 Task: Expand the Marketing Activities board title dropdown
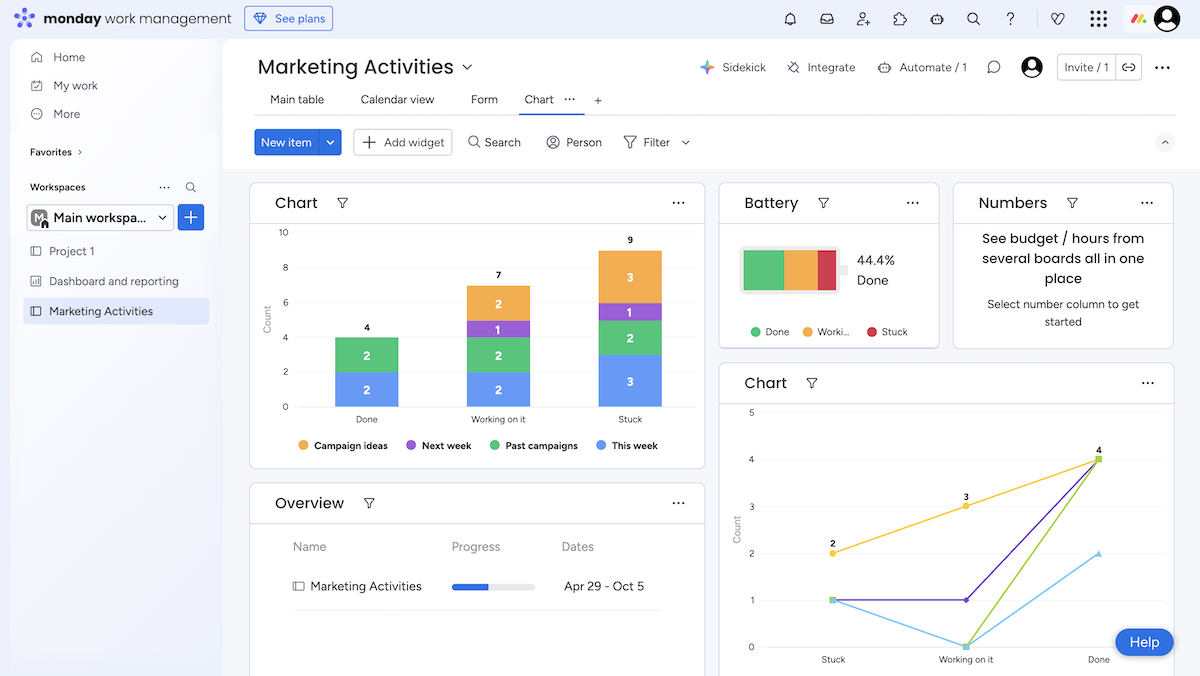[x=466, y=67]
